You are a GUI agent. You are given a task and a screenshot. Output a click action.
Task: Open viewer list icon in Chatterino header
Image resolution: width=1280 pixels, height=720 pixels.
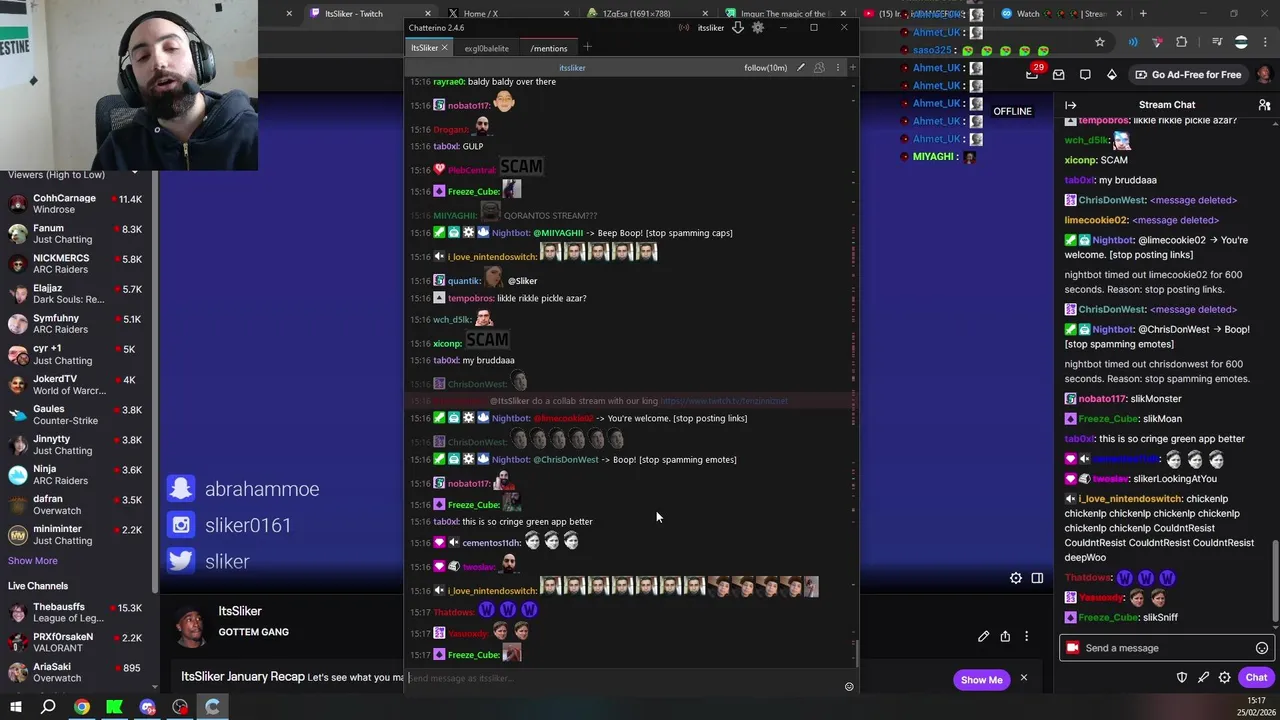819,68
